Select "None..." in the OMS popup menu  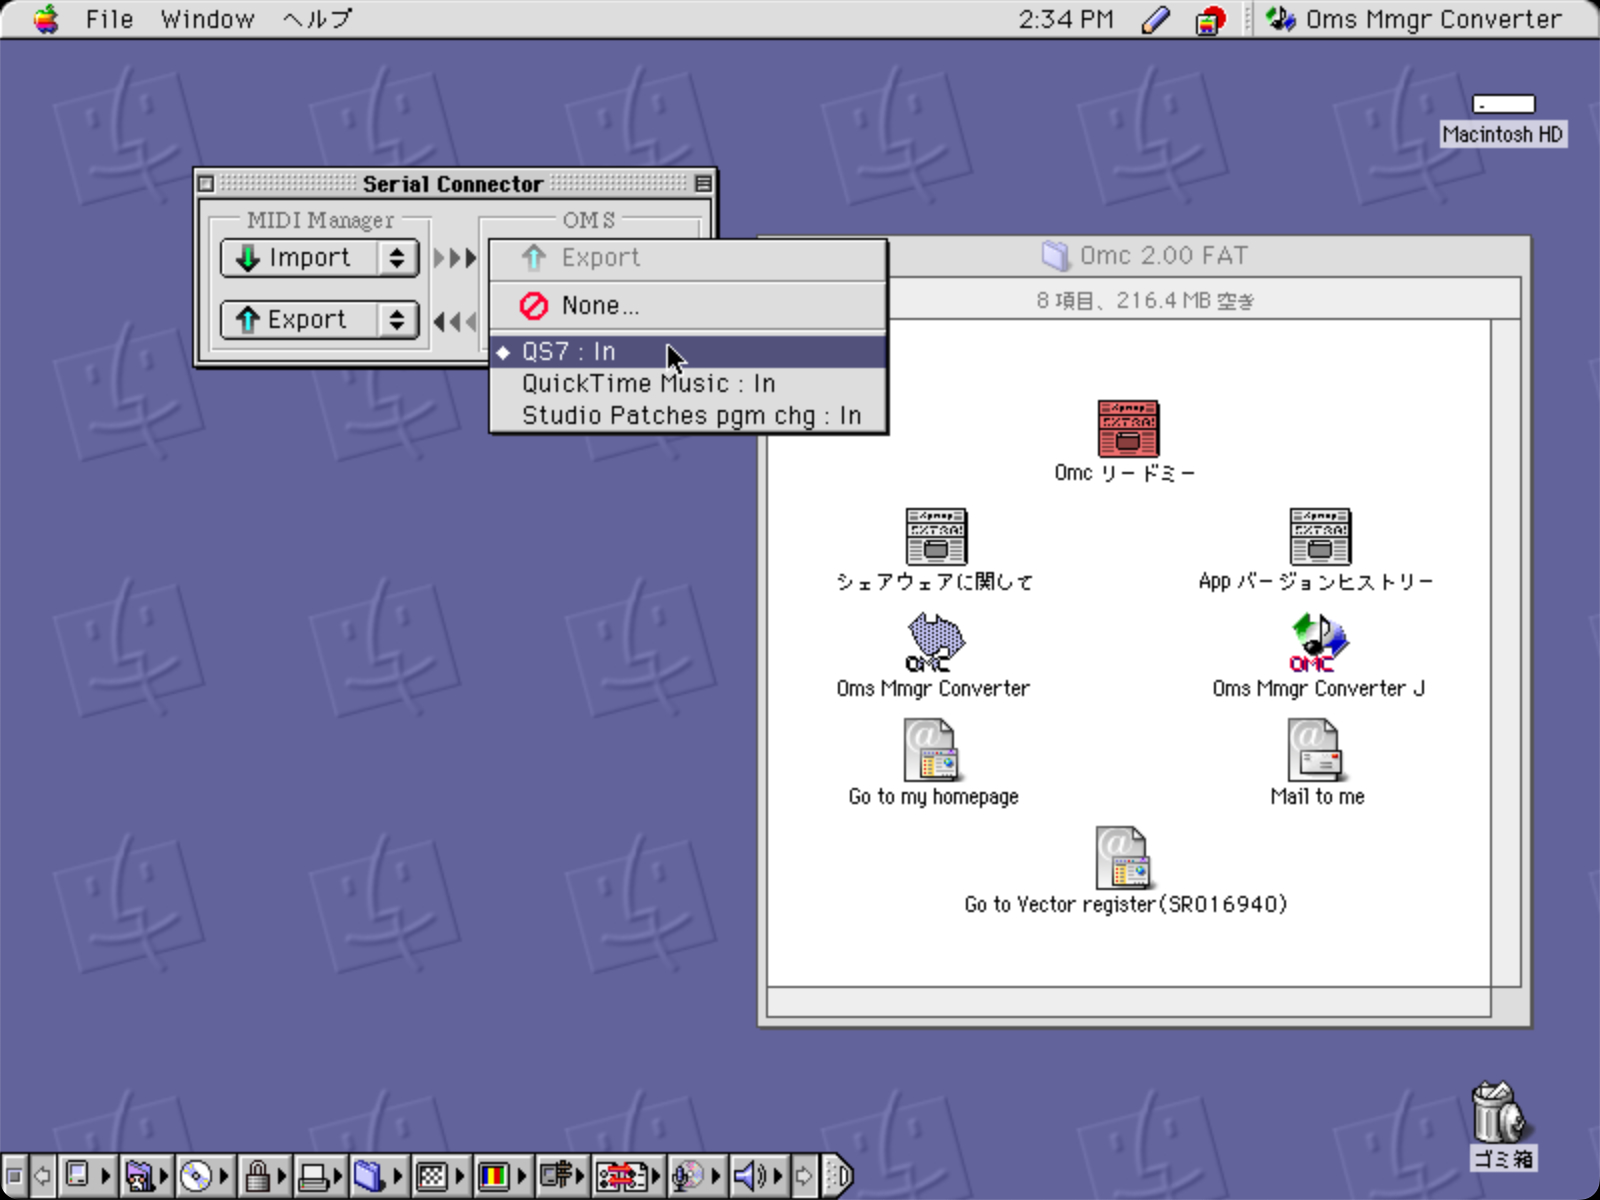tap(600, 306)
